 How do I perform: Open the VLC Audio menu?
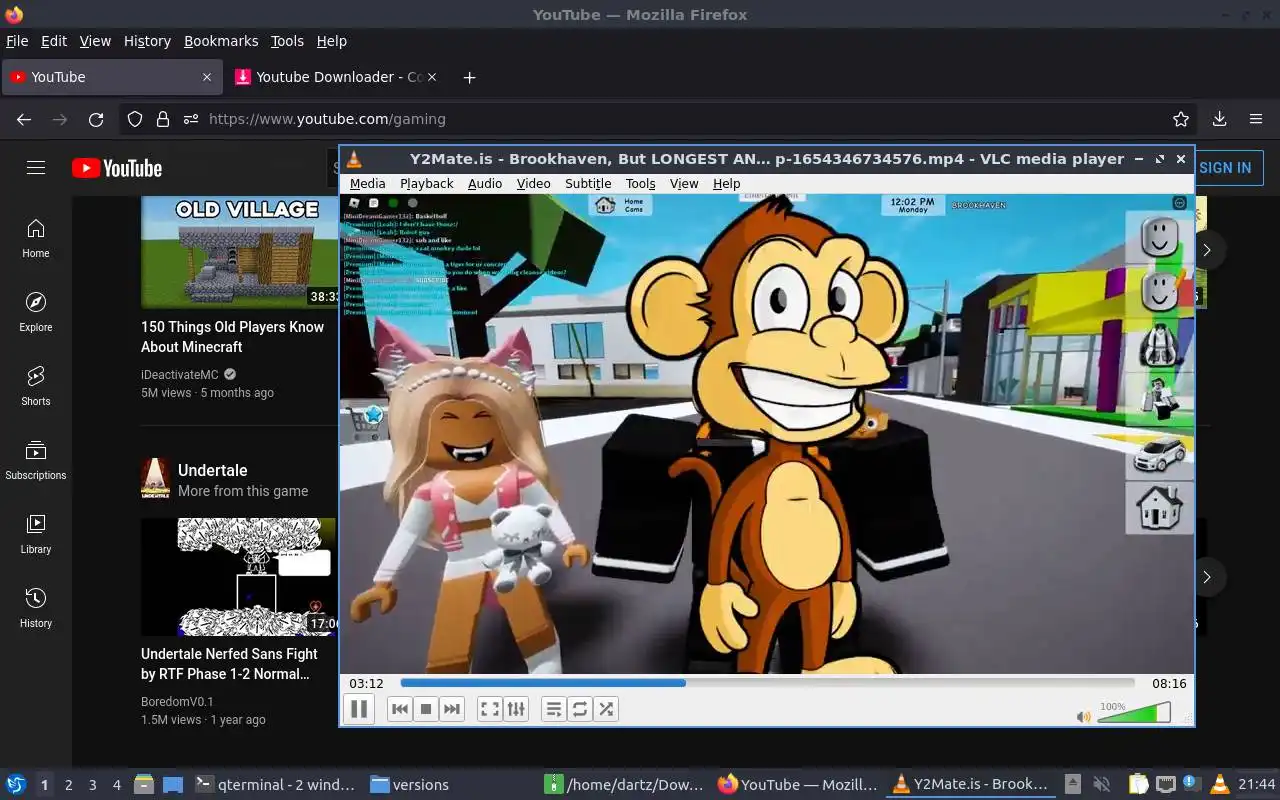click(485, 183)
